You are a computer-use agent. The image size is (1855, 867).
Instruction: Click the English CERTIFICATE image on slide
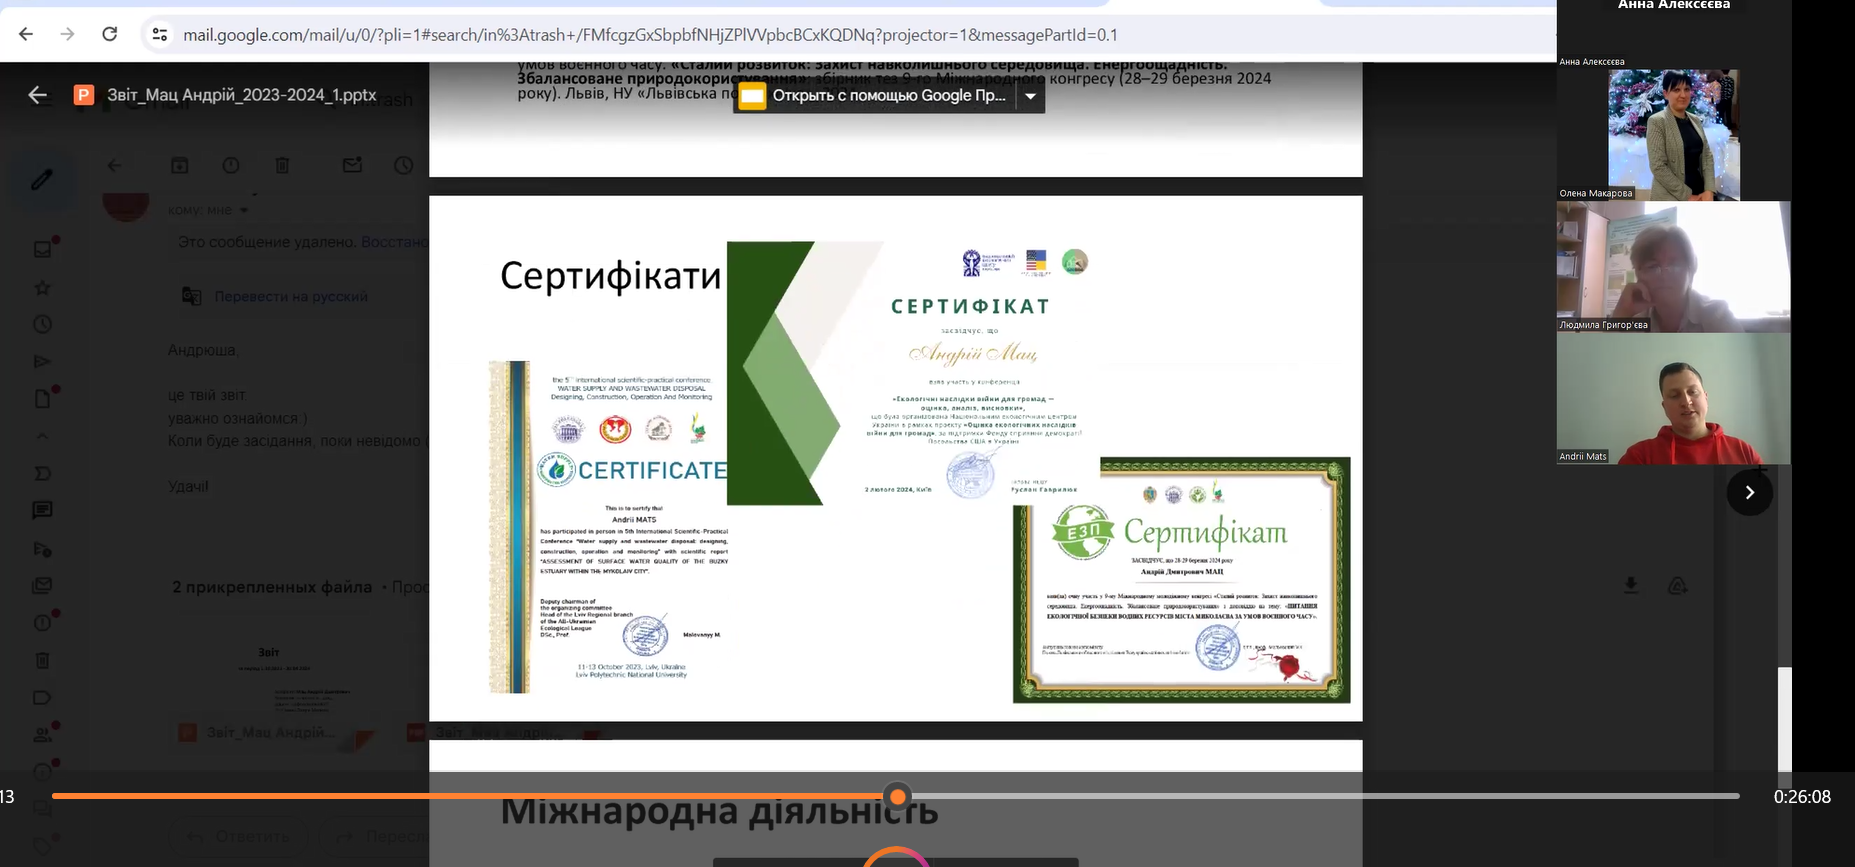click(x=608, y=527)
